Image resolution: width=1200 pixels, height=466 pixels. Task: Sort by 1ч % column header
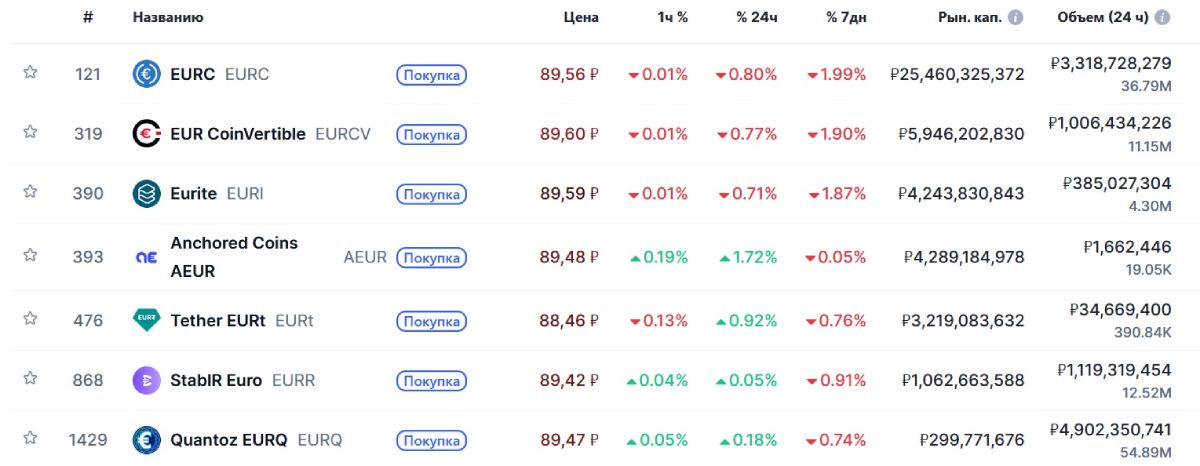click(x=672, y=17)
